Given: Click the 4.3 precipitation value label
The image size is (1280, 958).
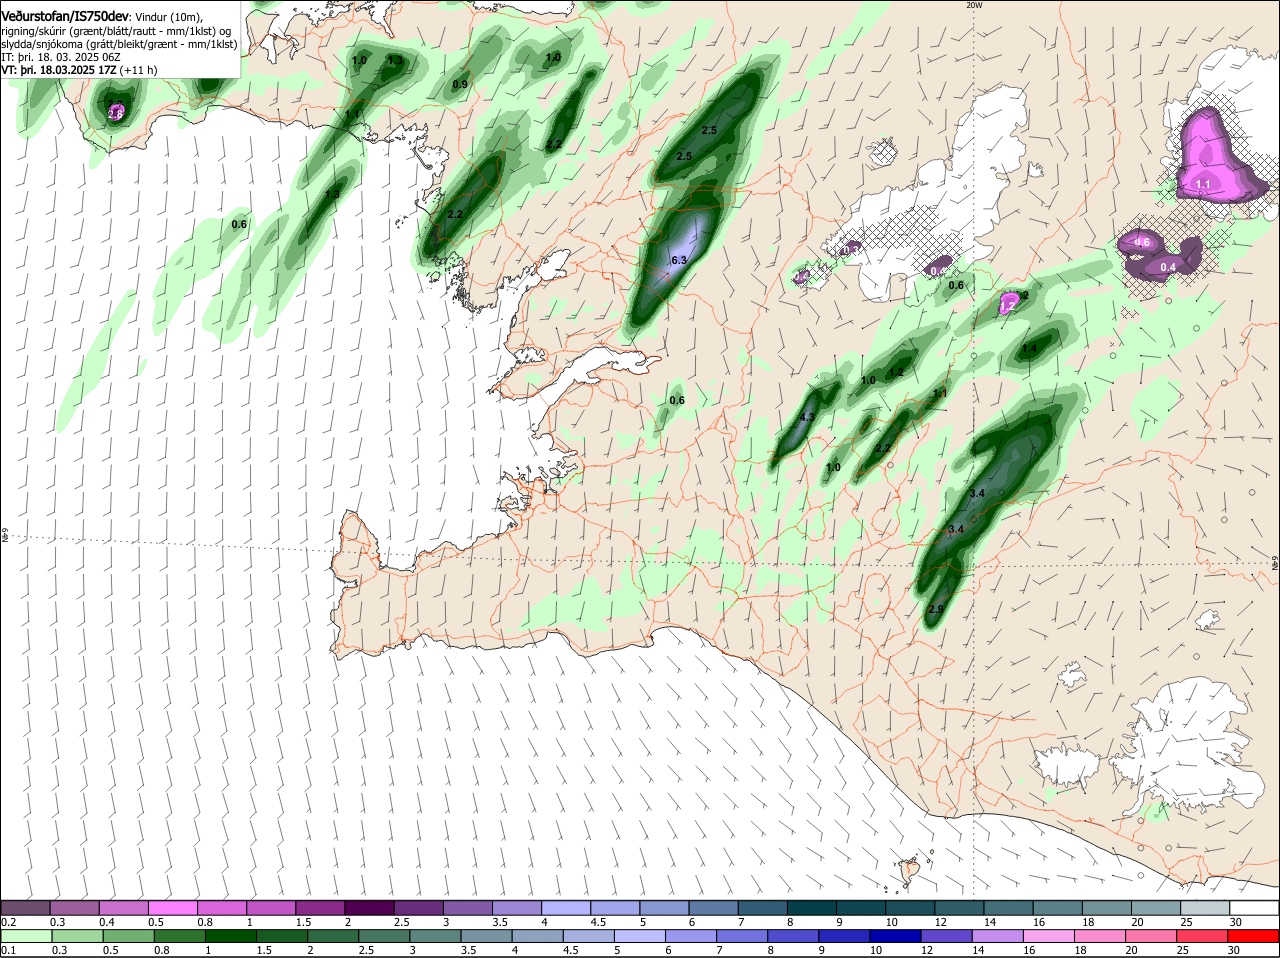Looking at the screenshot, I should (807, 417).
